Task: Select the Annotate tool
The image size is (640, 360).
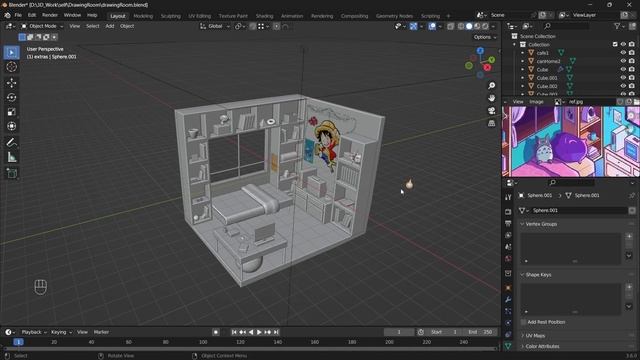Action: (x=11, y=142)
